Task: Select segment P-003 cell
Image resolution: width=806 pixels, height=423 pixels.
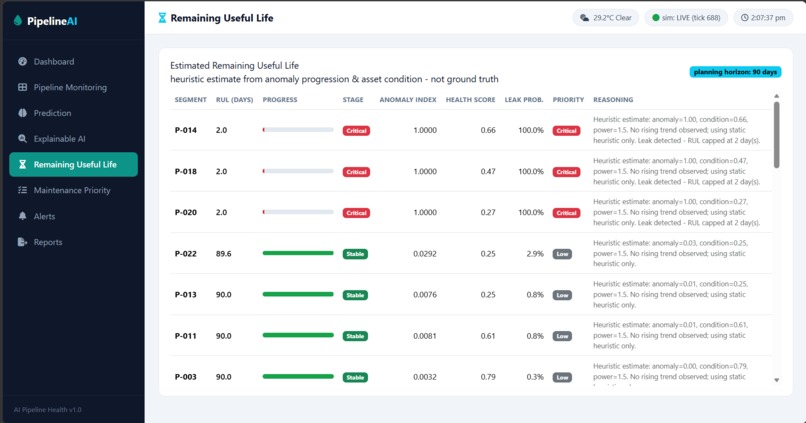Action: tap(186, 377)
